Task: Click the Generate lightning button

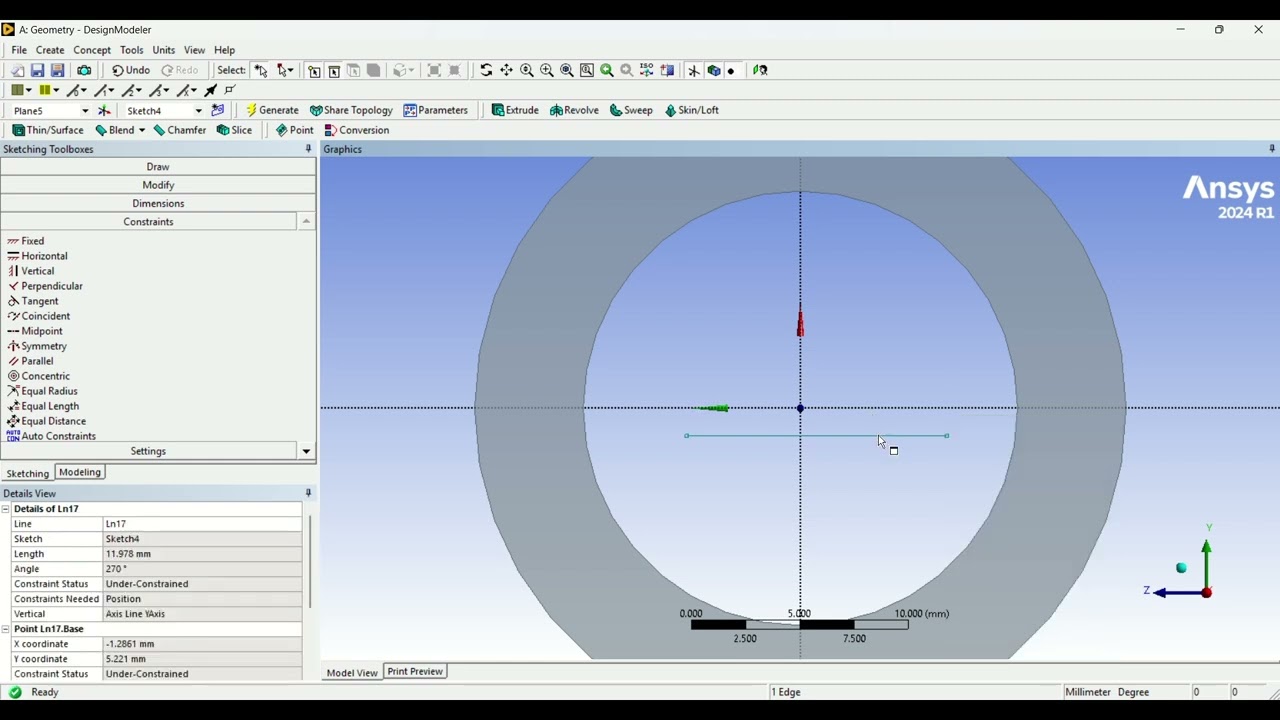Action: (x=272, y=110)
